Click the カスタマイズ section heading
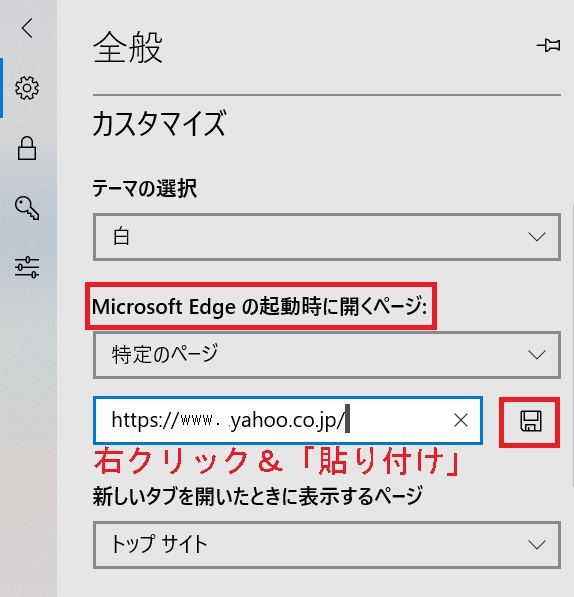Viewport: 574px width, 597px height. click(x=159, y=123)
